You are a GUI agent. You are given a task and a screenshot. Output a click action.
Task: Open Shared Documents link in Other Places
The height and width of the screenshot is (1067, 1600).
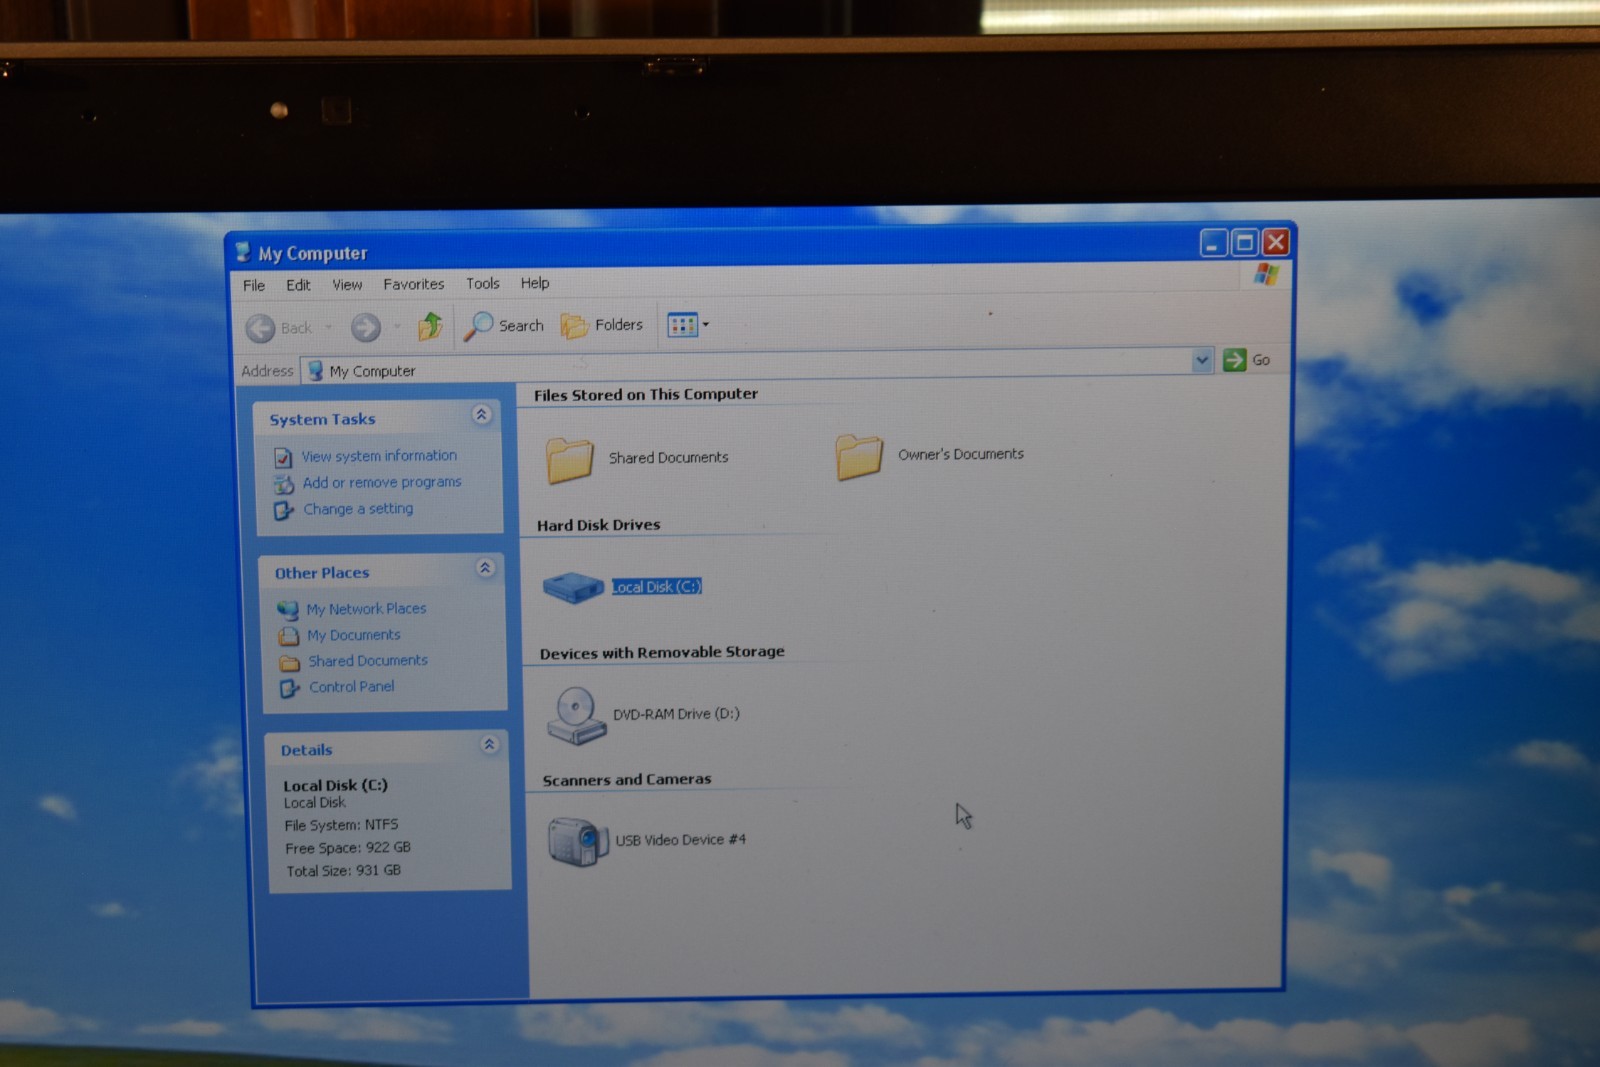pos(368,661)
